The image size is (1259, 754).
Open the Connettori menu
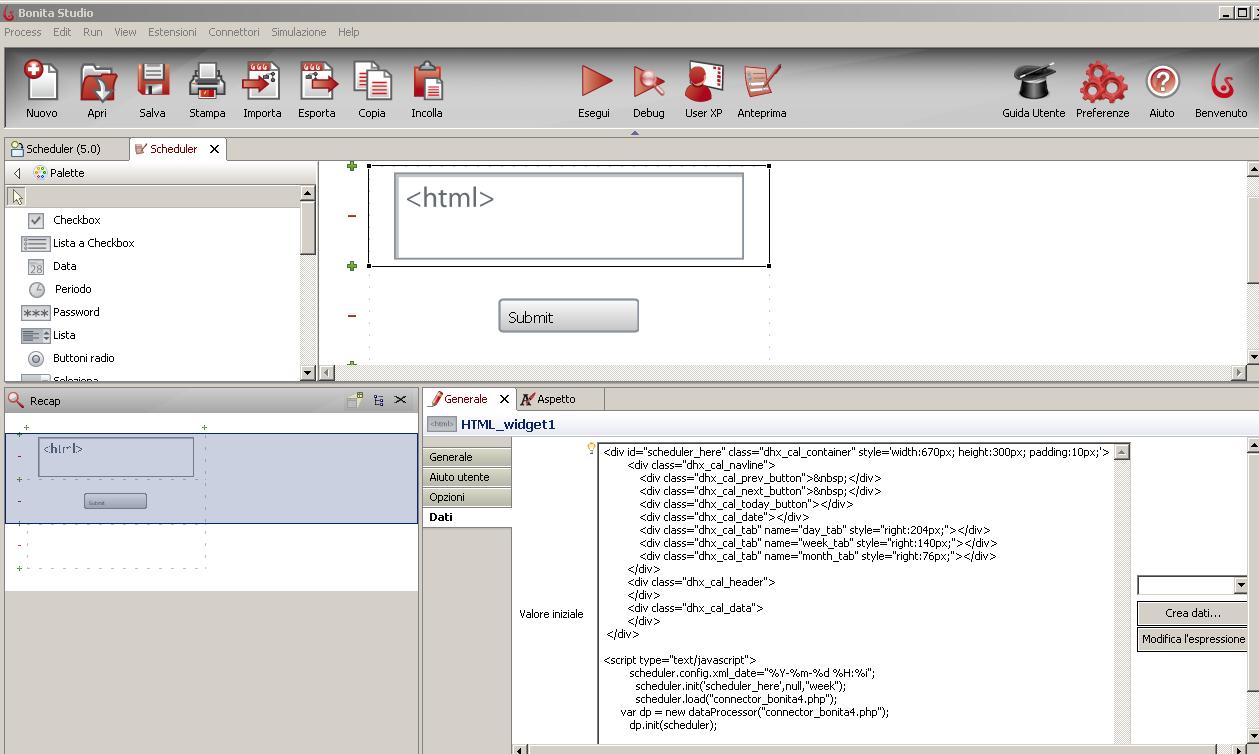point(234,32)
